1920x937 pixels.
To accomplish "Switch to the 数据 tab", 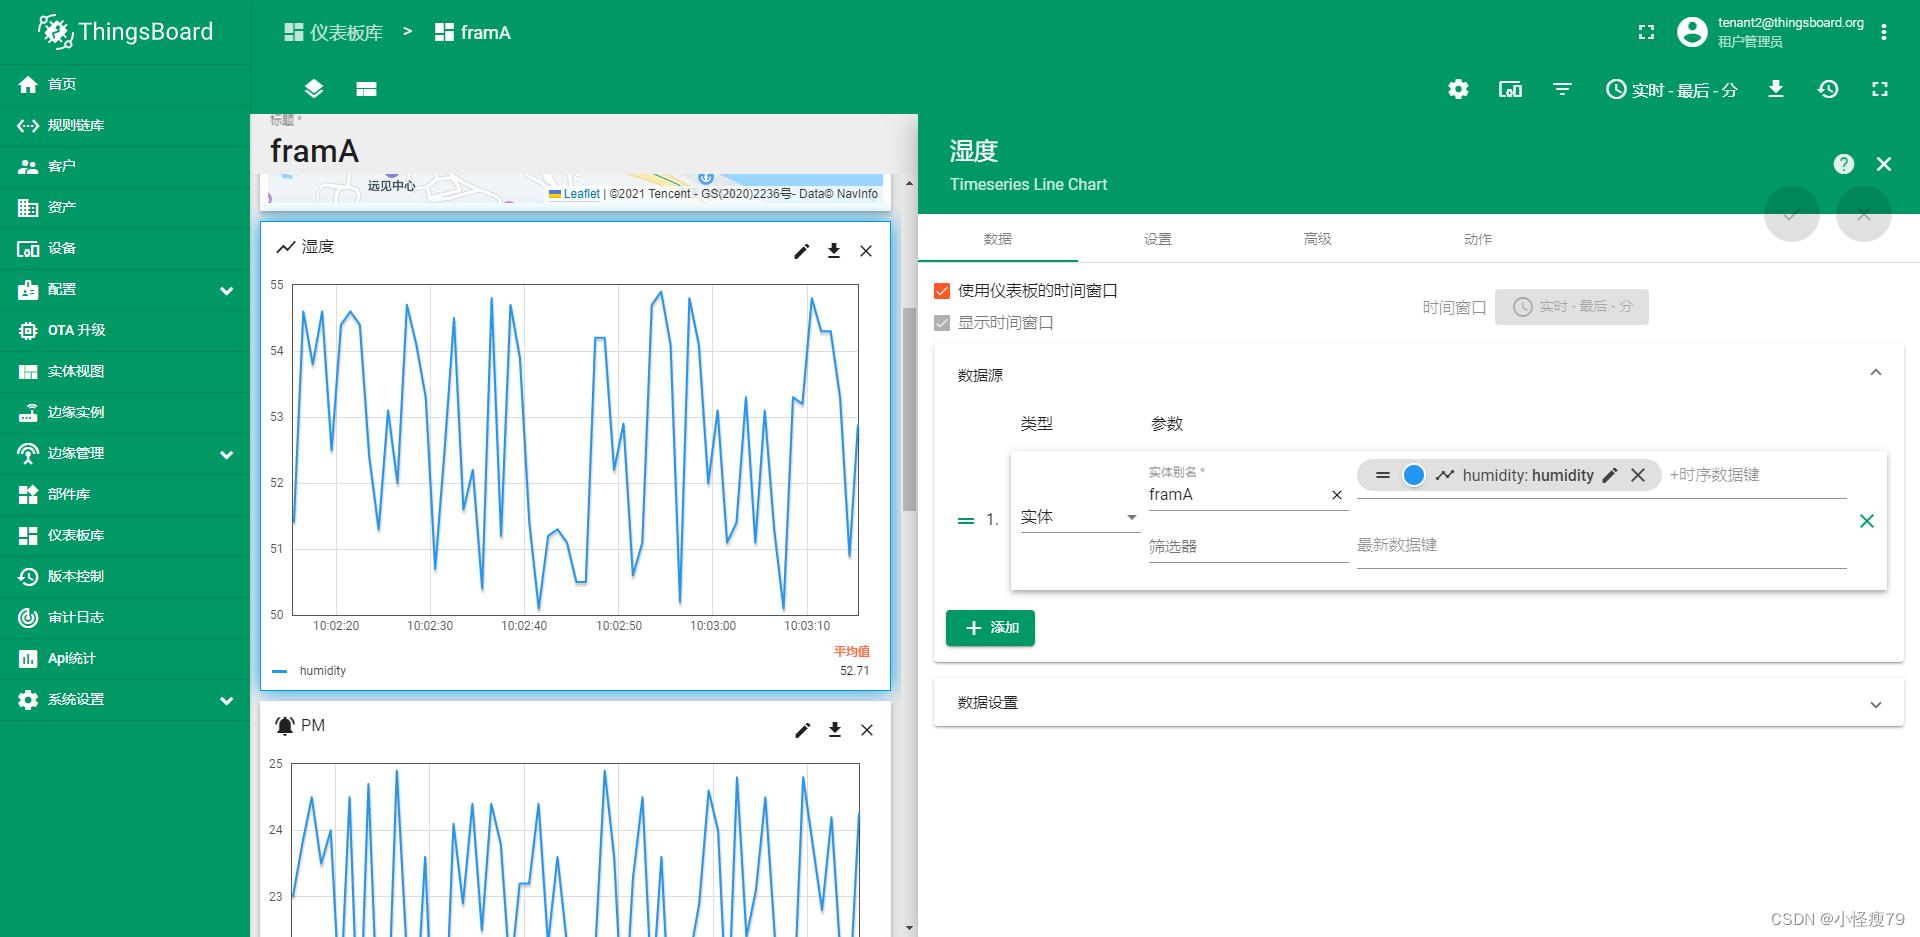I will pyautogui.click(x=998, y=239).
